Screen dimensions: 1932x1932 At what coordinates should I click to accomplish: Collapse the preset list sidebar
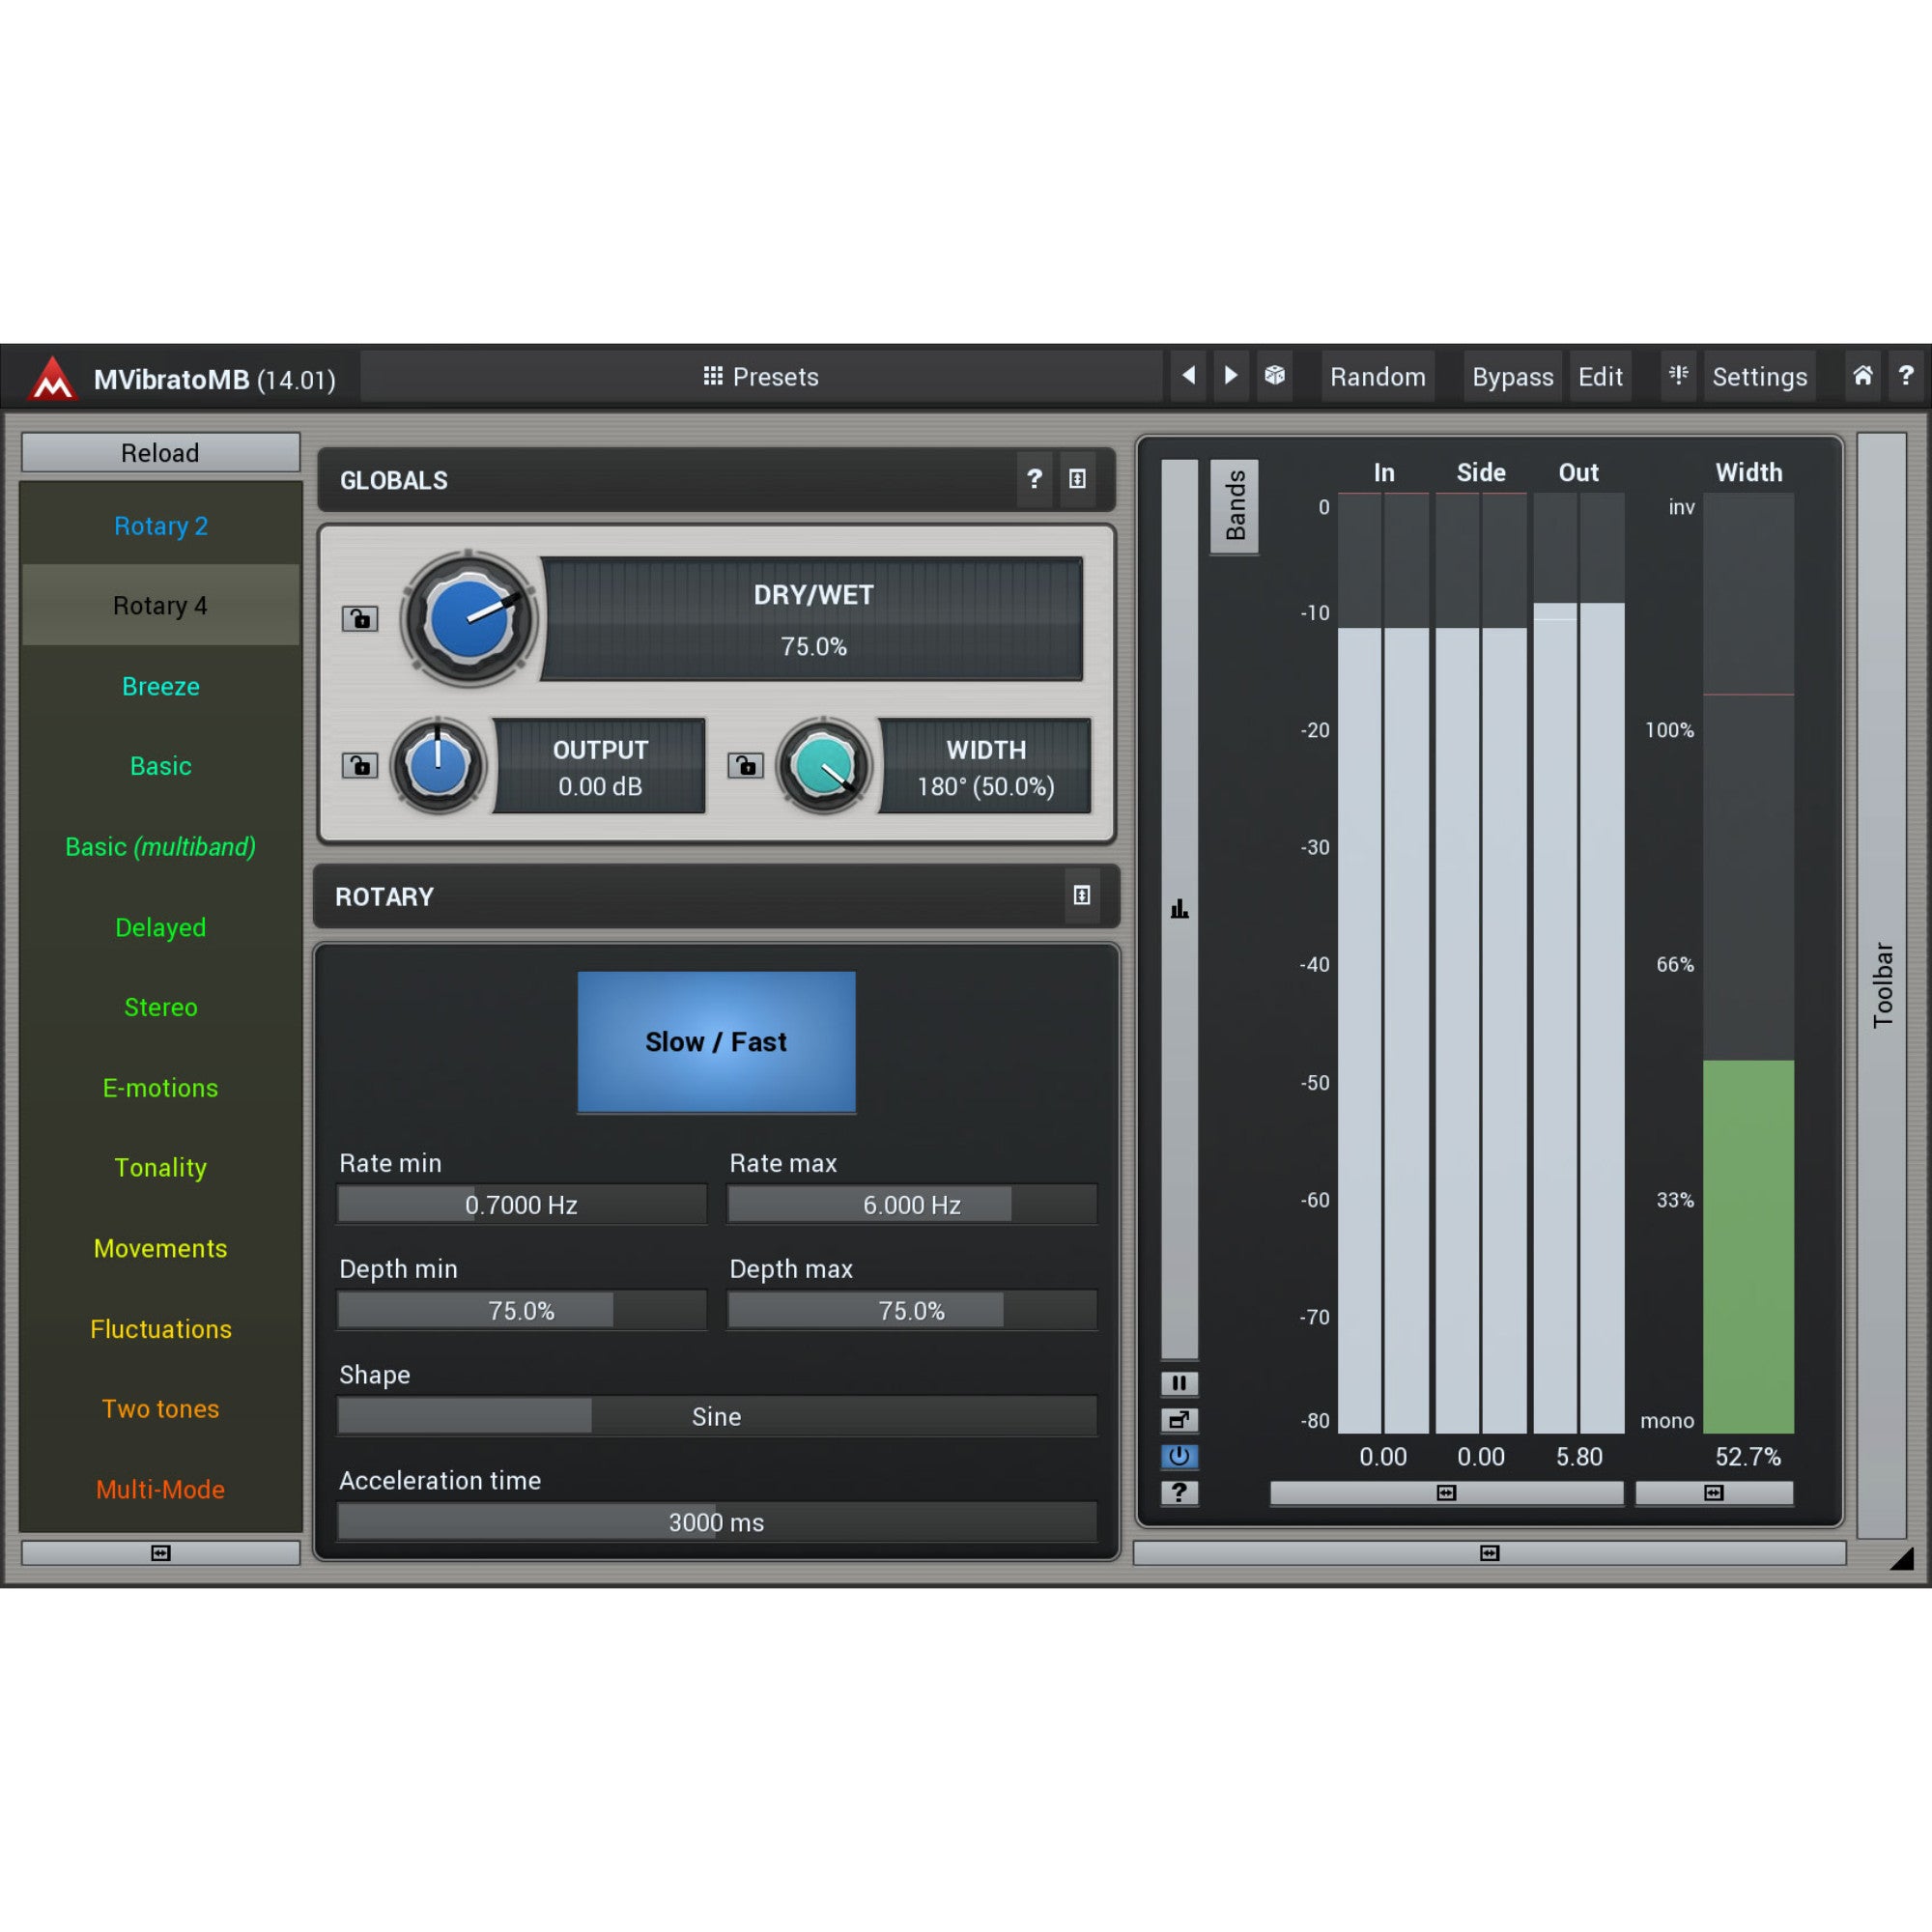pyautogui.click(x=161, y=1553)
